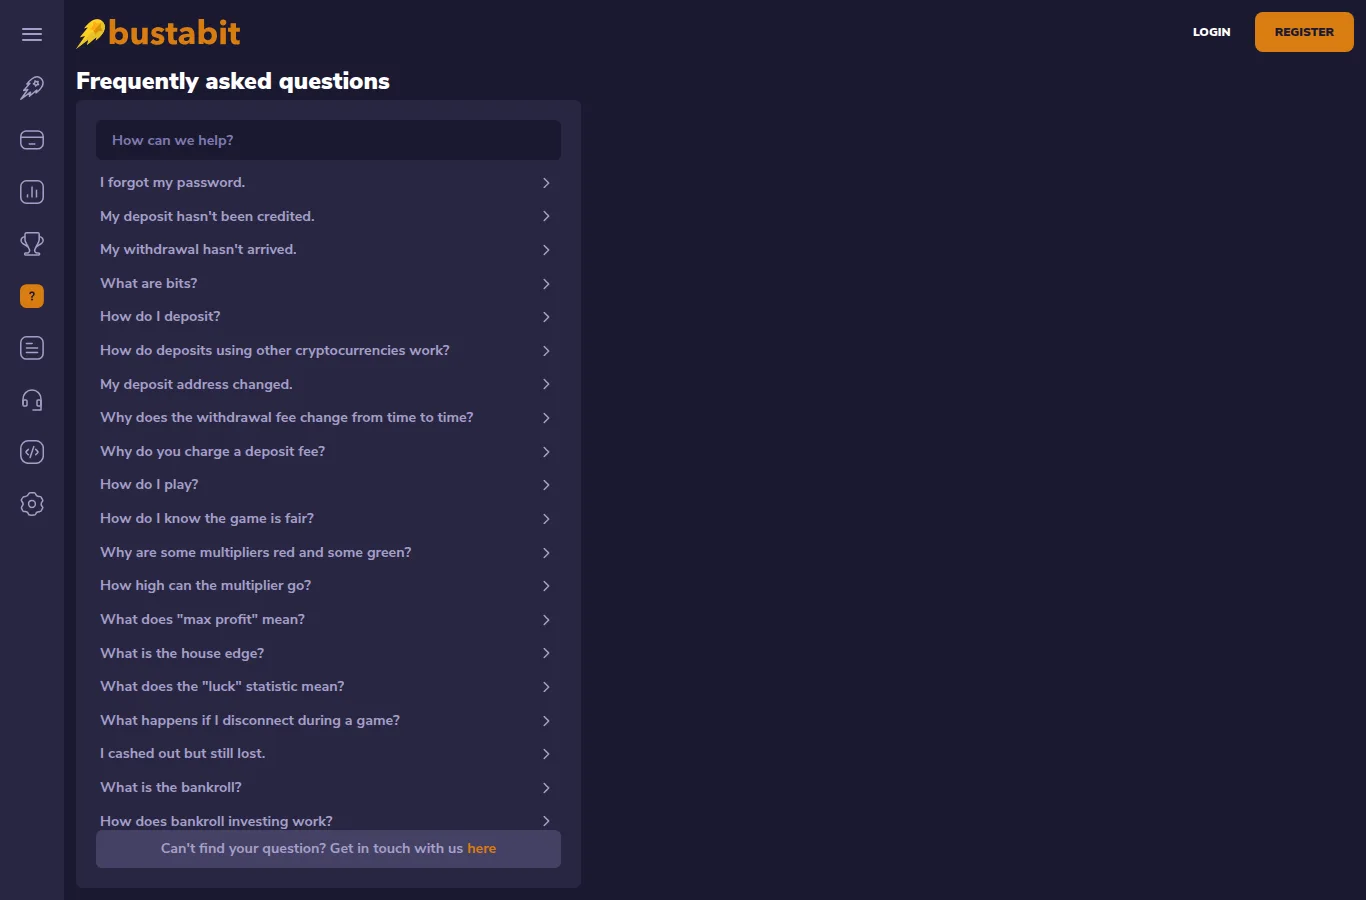Click the orange 'here' contact link
Image resolution: width=1366 pixels, height=900 pixels.
[x=482, y=848]
